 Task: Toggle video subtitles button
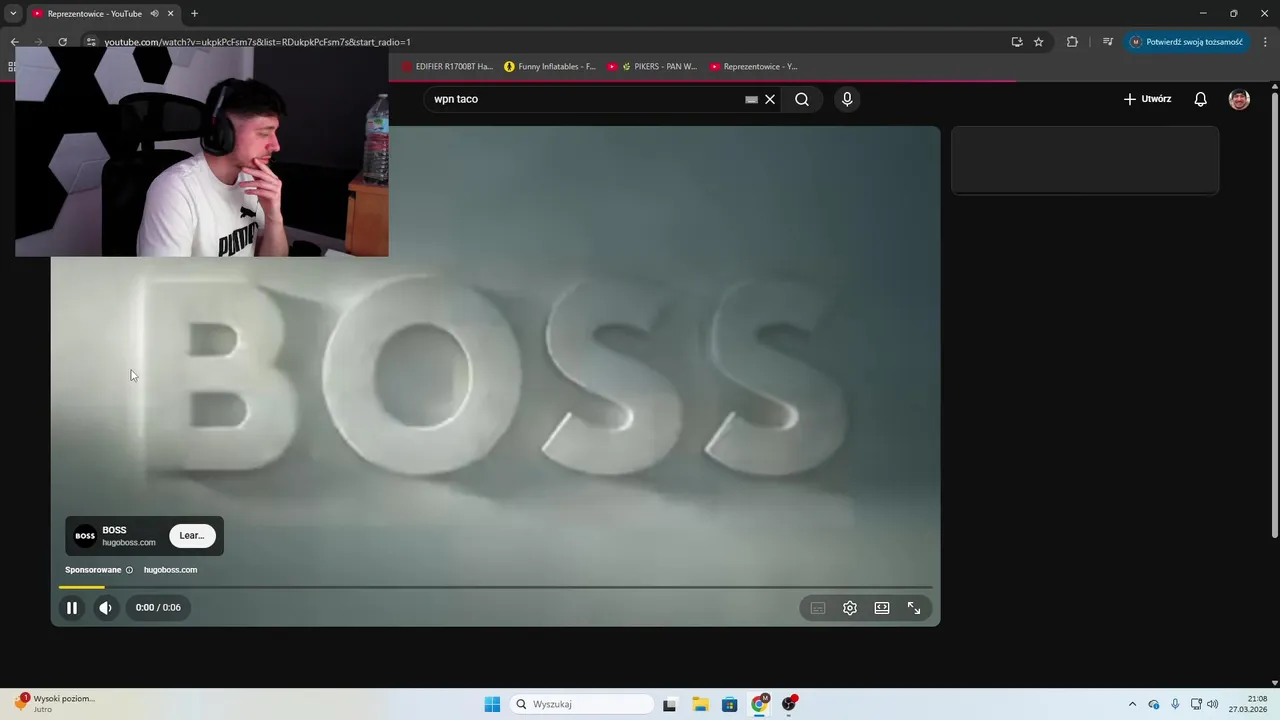pos(818,608)
